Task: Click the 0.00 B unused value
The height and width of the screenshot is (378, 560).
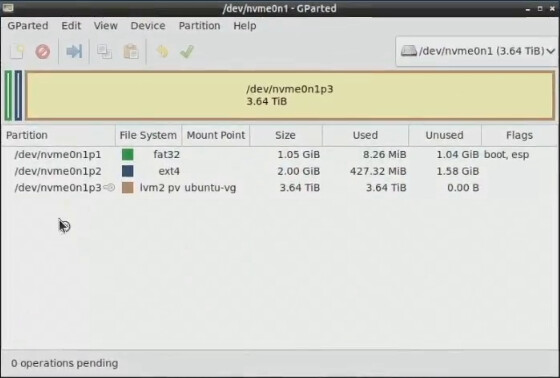Action: [x=463, y=187]
